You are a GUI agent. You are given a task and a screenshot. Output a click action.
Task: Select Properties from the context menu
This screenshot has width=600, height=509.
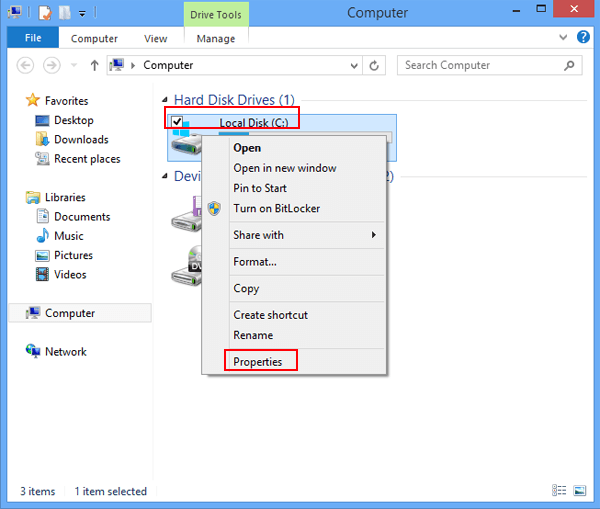[x=258, y=361]
